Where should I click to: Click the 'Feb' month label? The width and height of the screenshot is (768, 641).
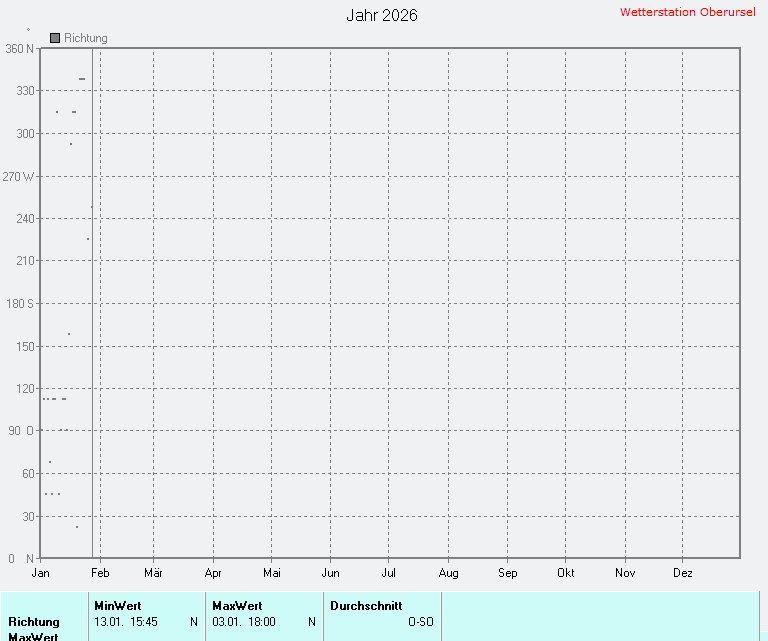coord(100,573)
